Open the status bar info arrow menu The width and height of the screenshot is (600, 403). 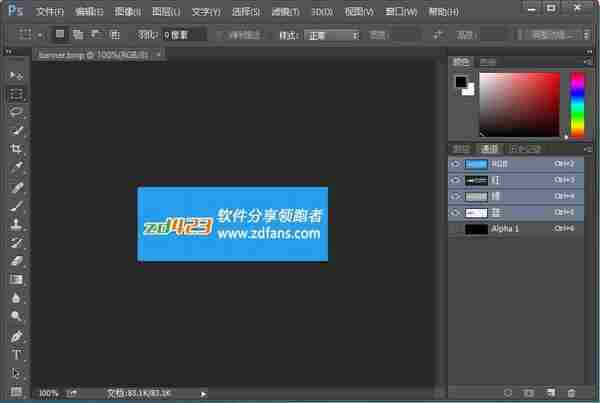(204, 393)
